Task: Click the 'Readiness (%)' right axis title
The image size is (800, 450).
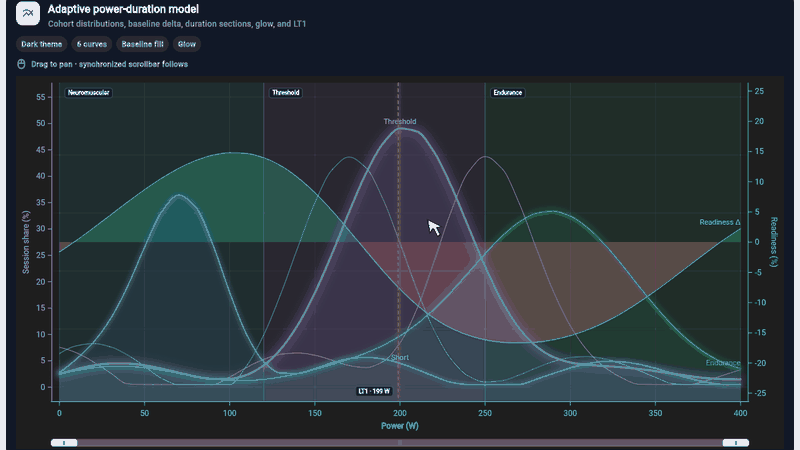Action: tap(774, 242)
